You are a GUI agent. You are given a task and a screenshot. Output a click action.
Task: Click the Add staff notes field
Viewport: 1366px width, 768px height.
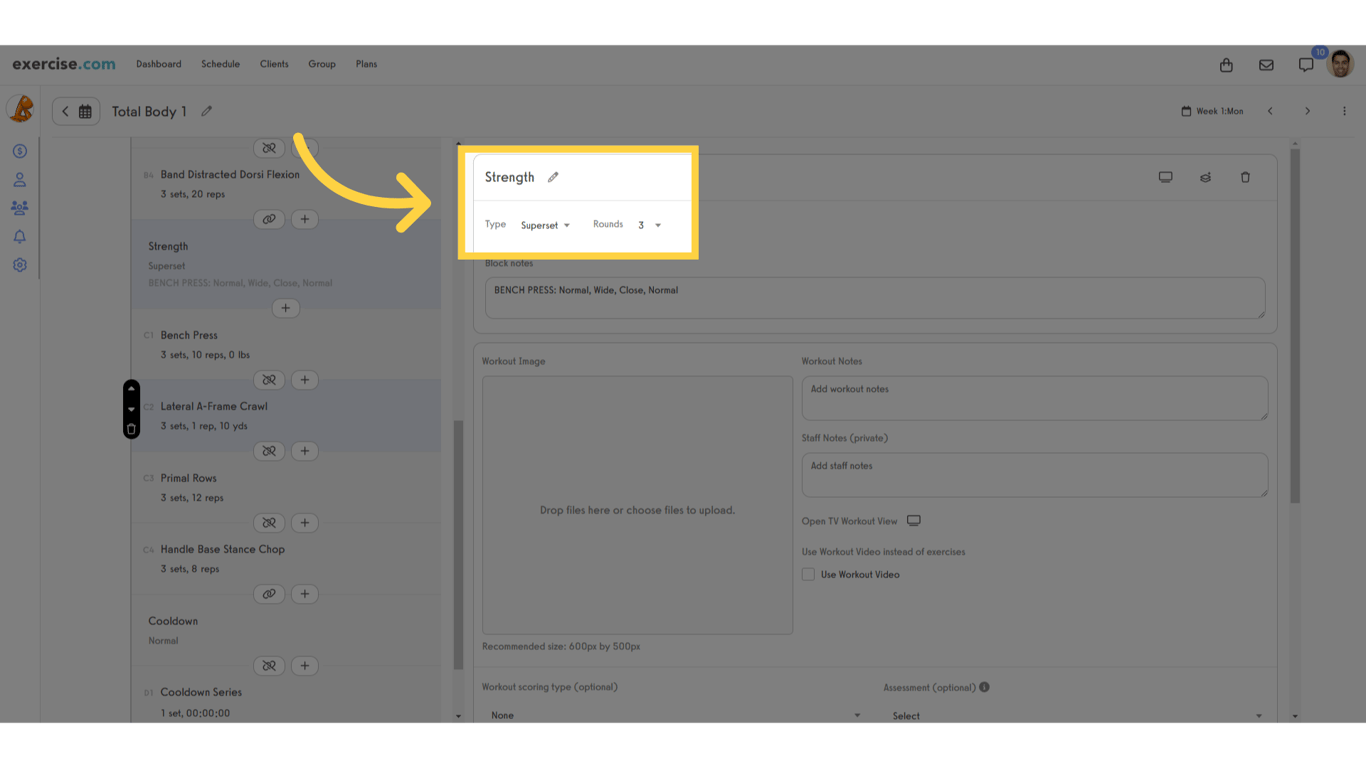[x=1035, y=475]
